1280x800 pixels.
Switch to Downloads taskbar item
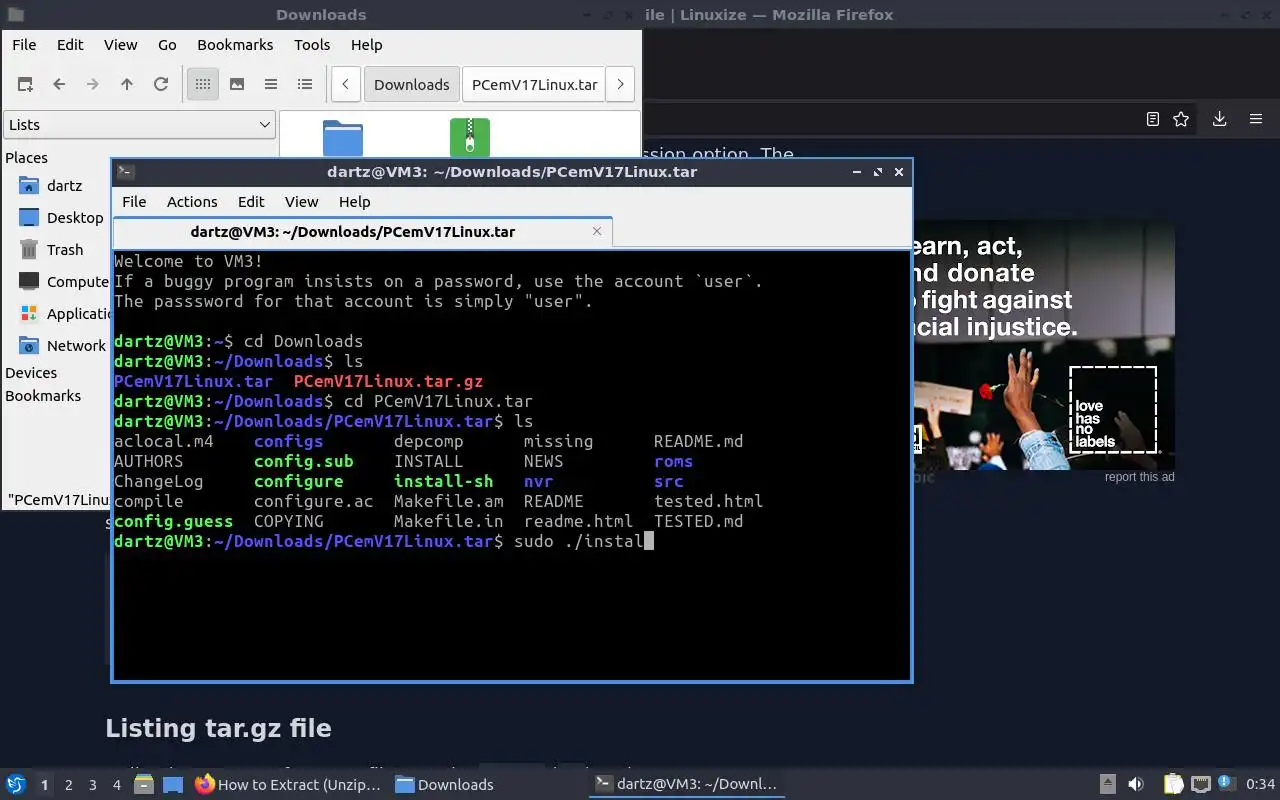(x=444, y=785)
